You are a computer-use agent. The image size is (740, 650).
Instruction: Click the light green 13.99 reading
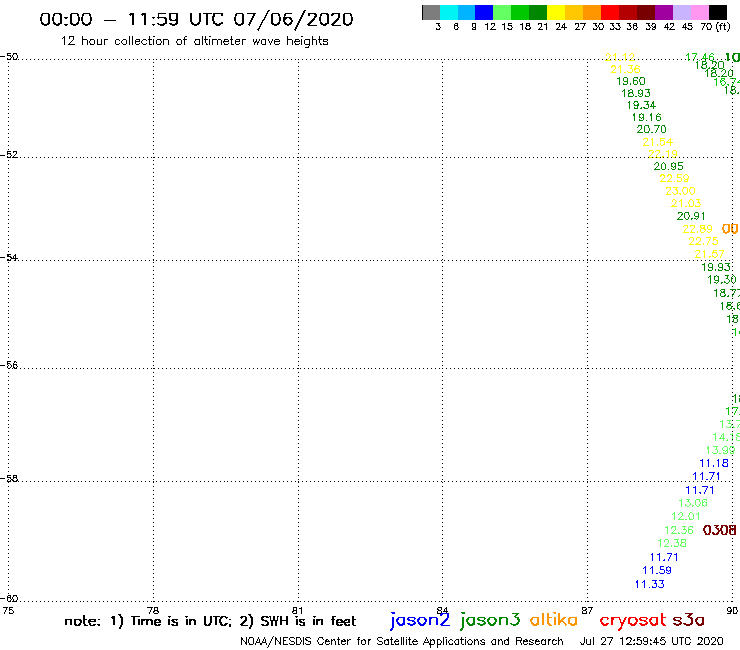point(720,450)
